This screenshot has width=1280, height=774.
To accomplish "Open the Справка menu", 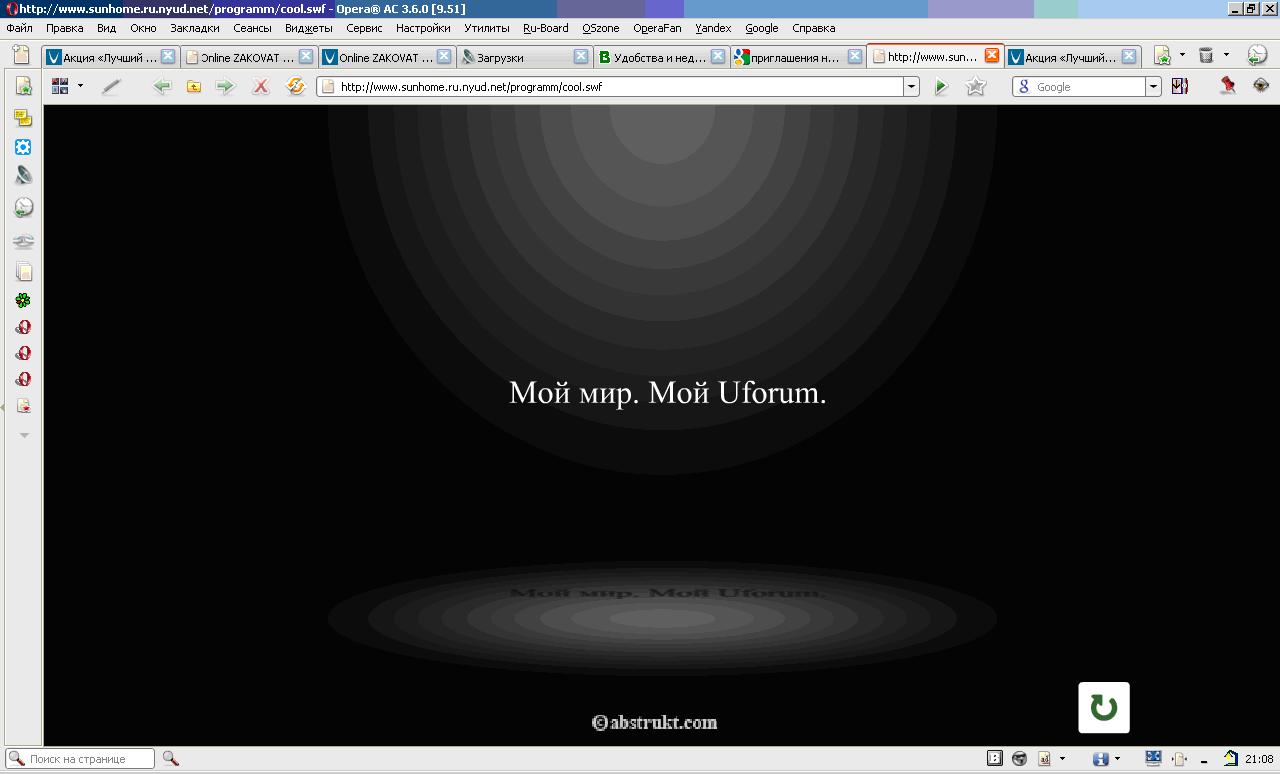I will 813,28.
